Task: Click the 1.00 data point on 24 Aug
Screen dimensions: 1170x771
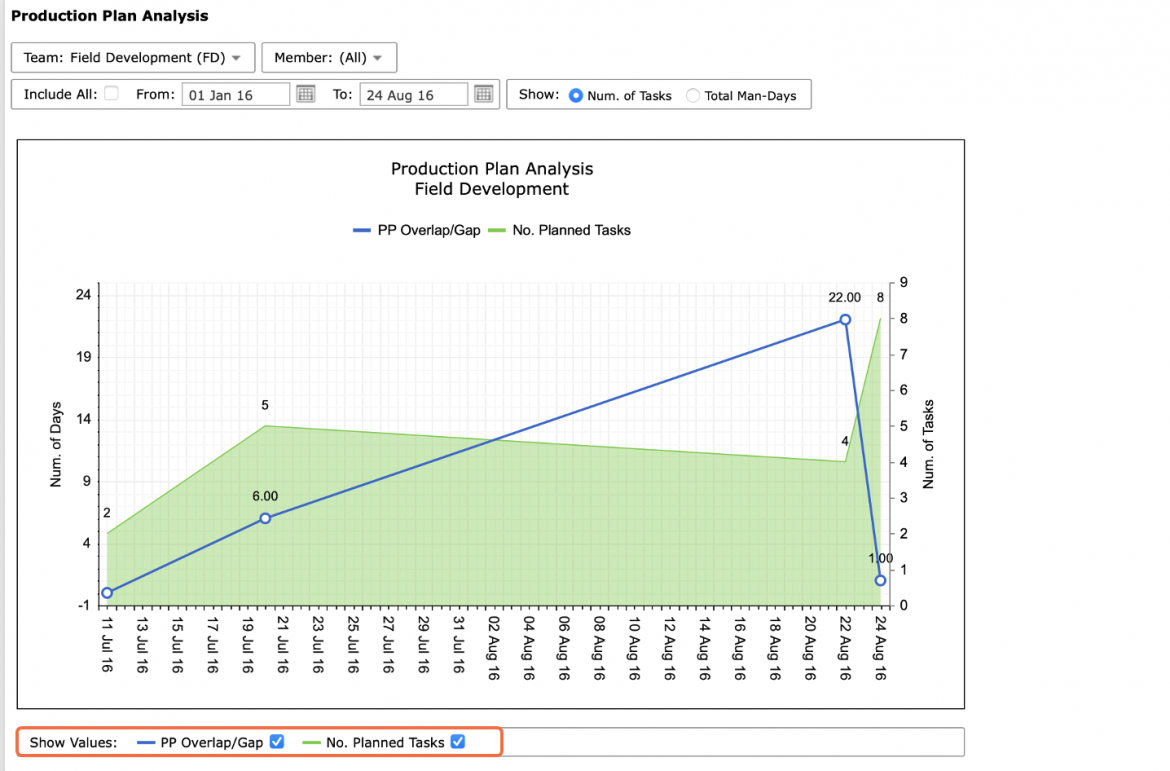Action: coord(880,580)
